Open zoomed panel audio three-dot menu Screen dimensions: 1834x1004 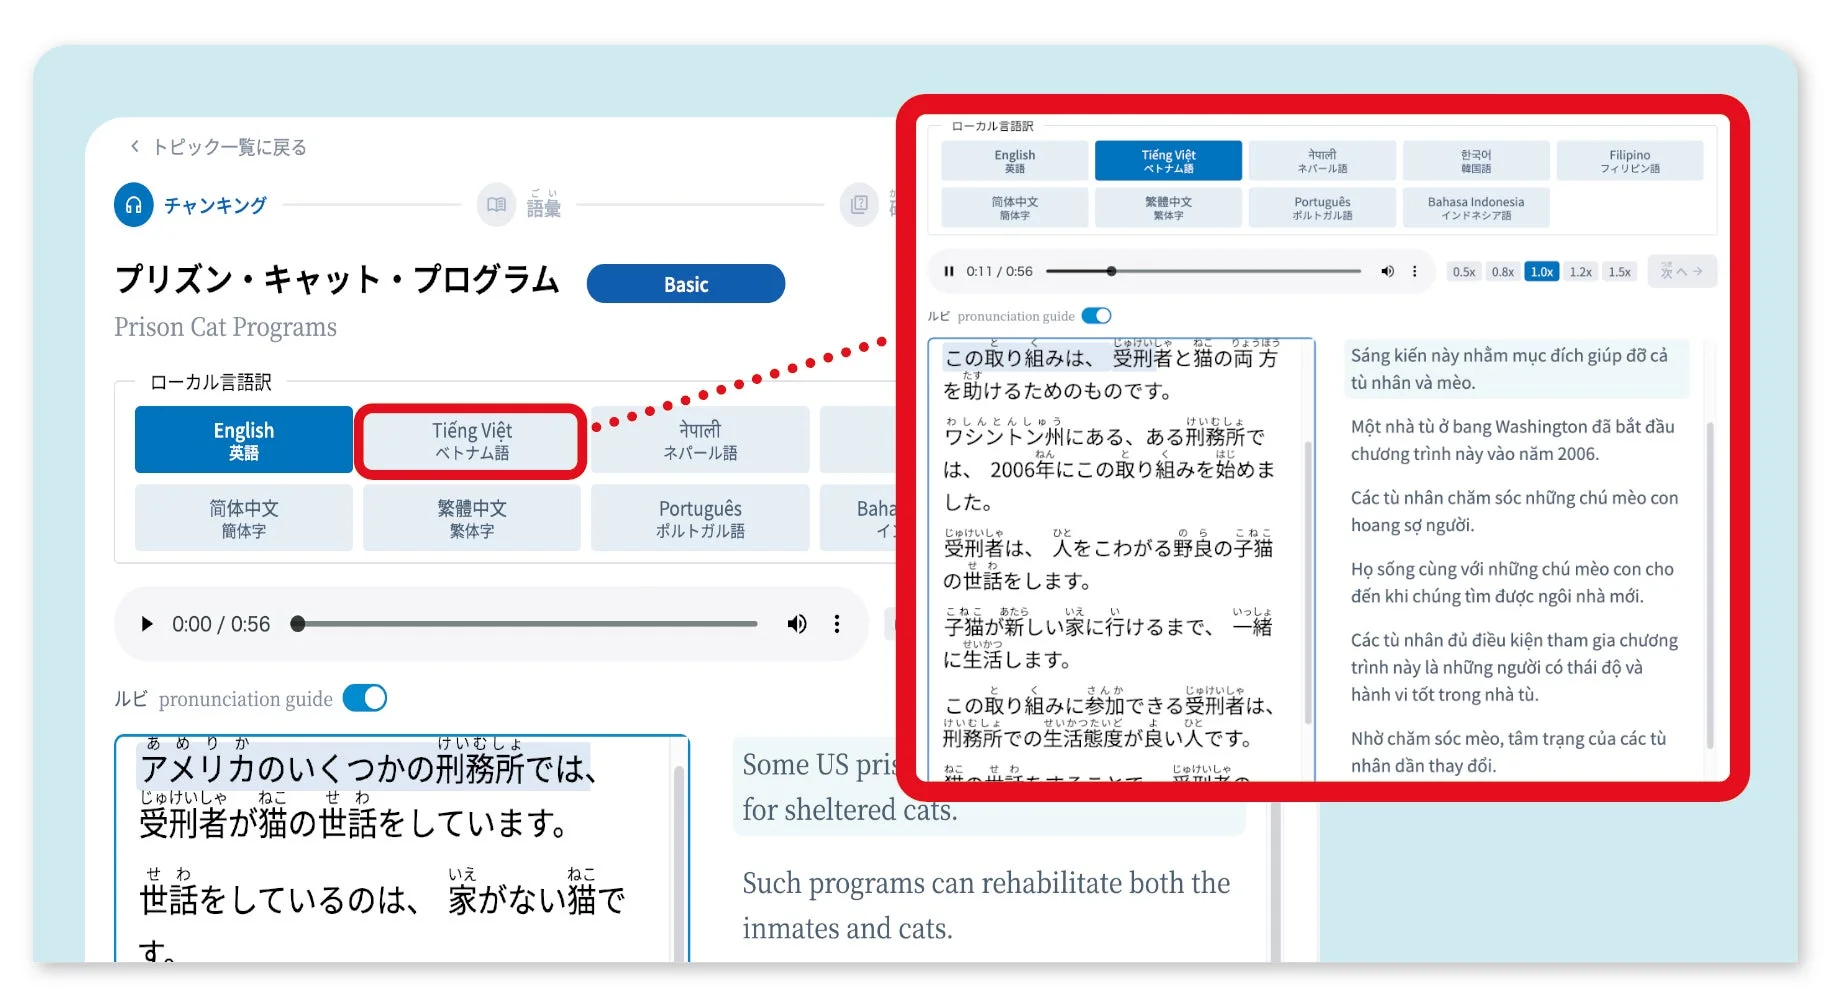tap(1414, 271)
